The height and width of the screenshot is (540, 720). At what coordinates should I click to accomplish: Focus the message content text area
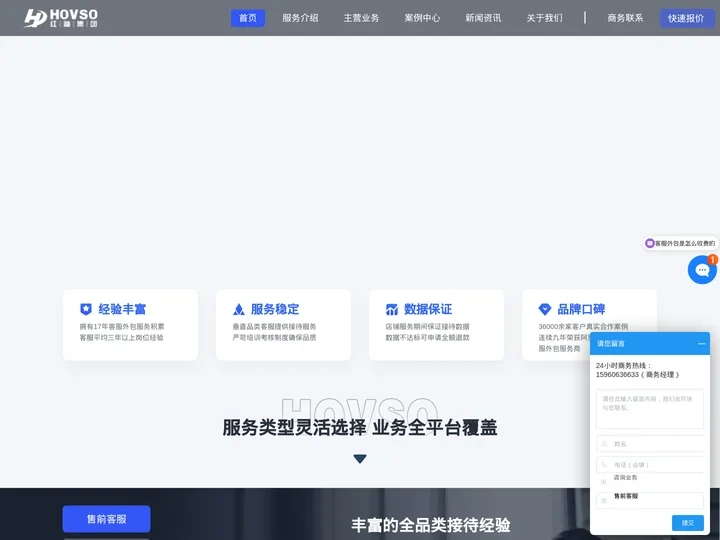point(649,409)
